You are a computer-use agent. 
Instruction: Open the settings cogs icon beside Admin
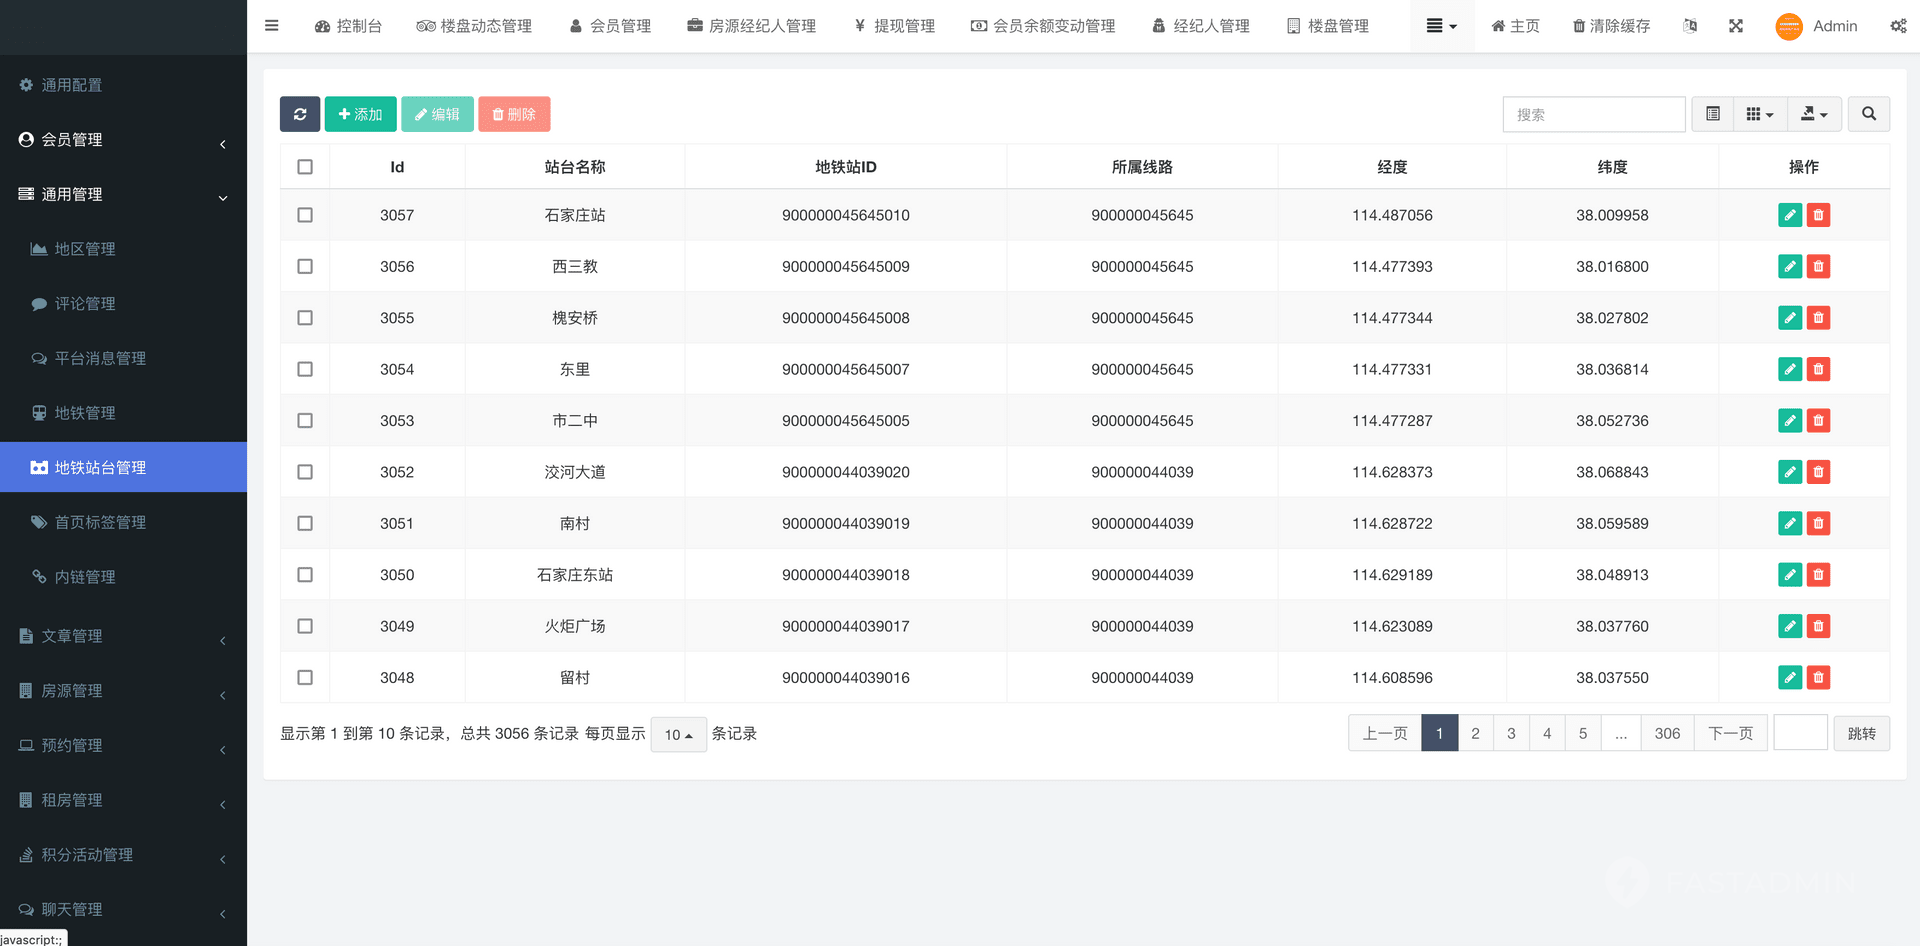pyautogui.click(x=1897, y=26)
